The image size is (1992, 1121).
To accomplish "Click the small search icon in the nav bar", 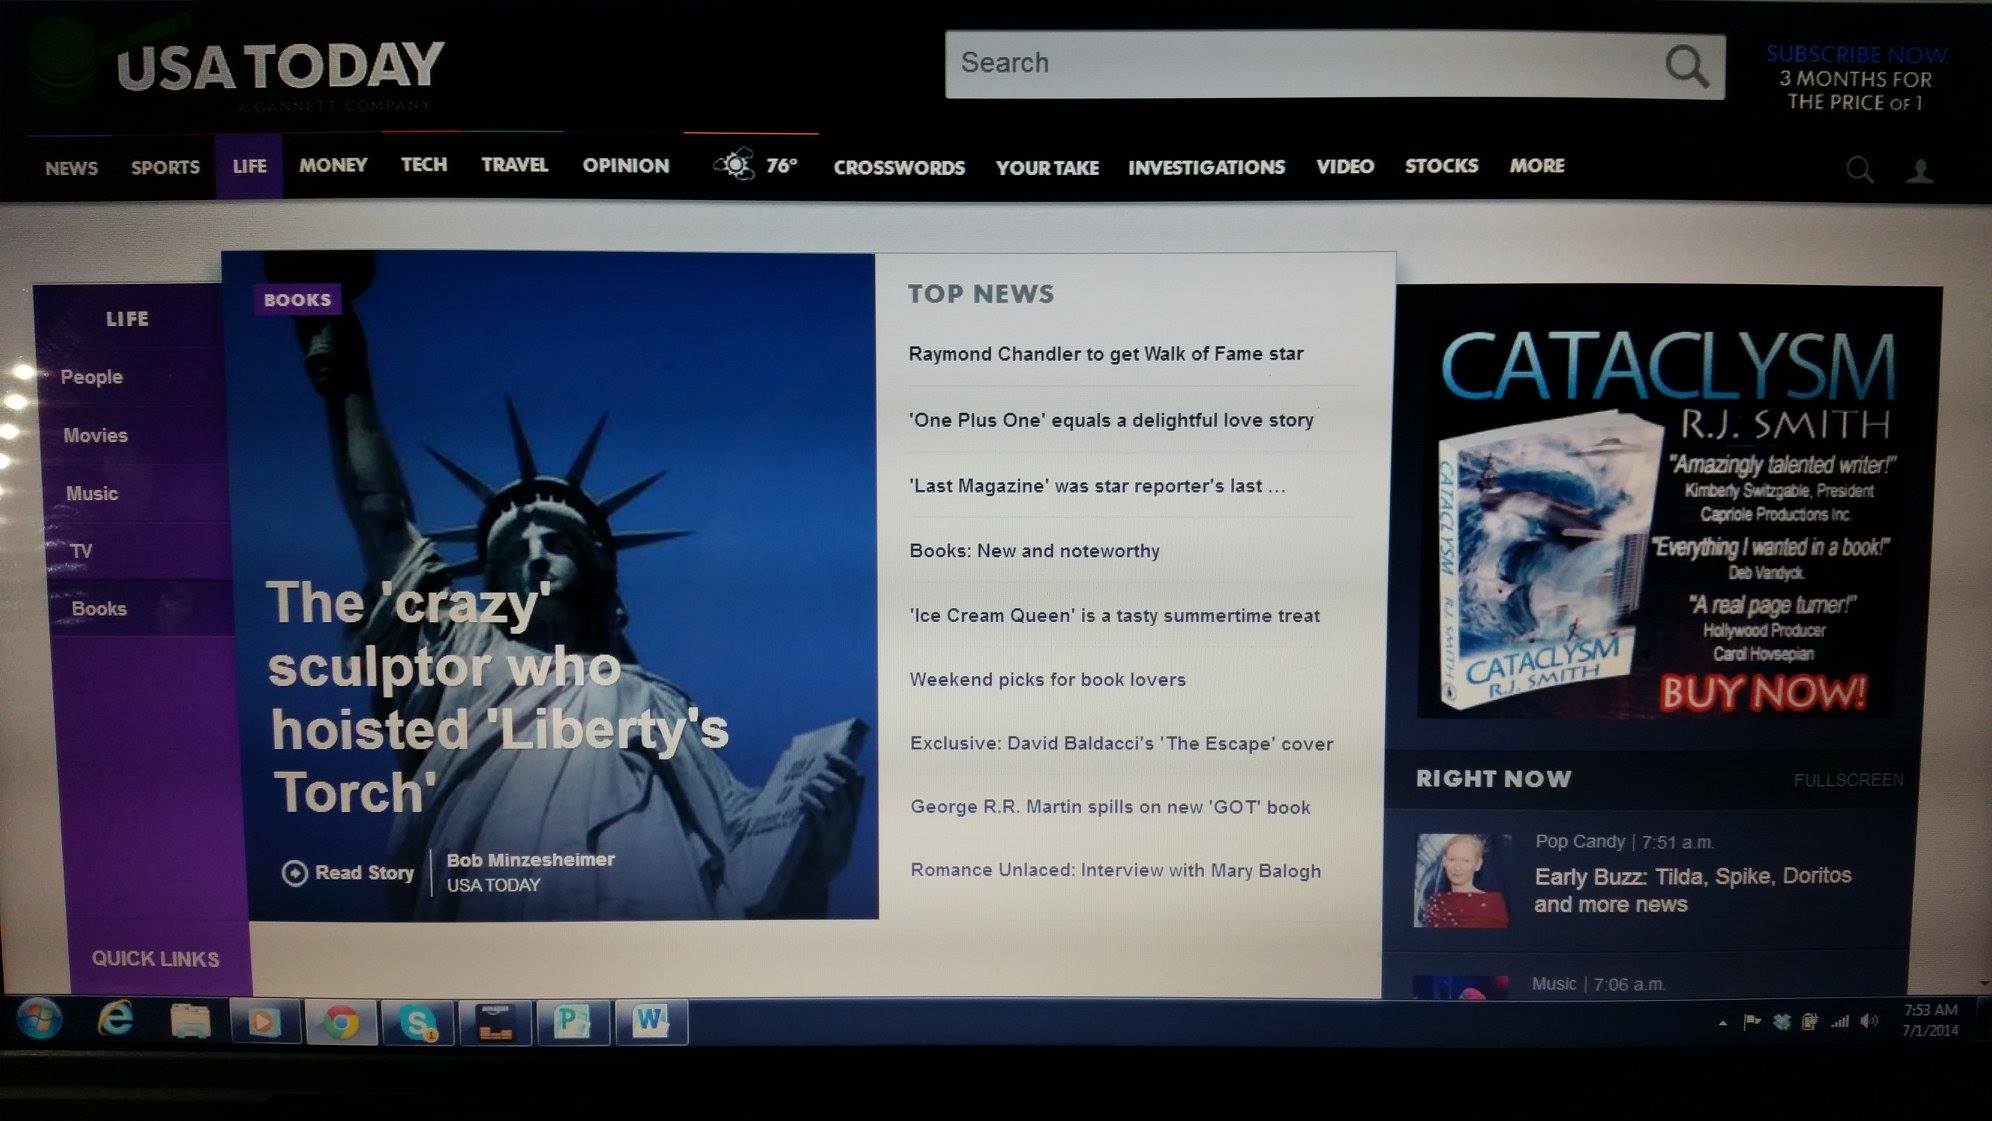I will [x=1859, y=170].
